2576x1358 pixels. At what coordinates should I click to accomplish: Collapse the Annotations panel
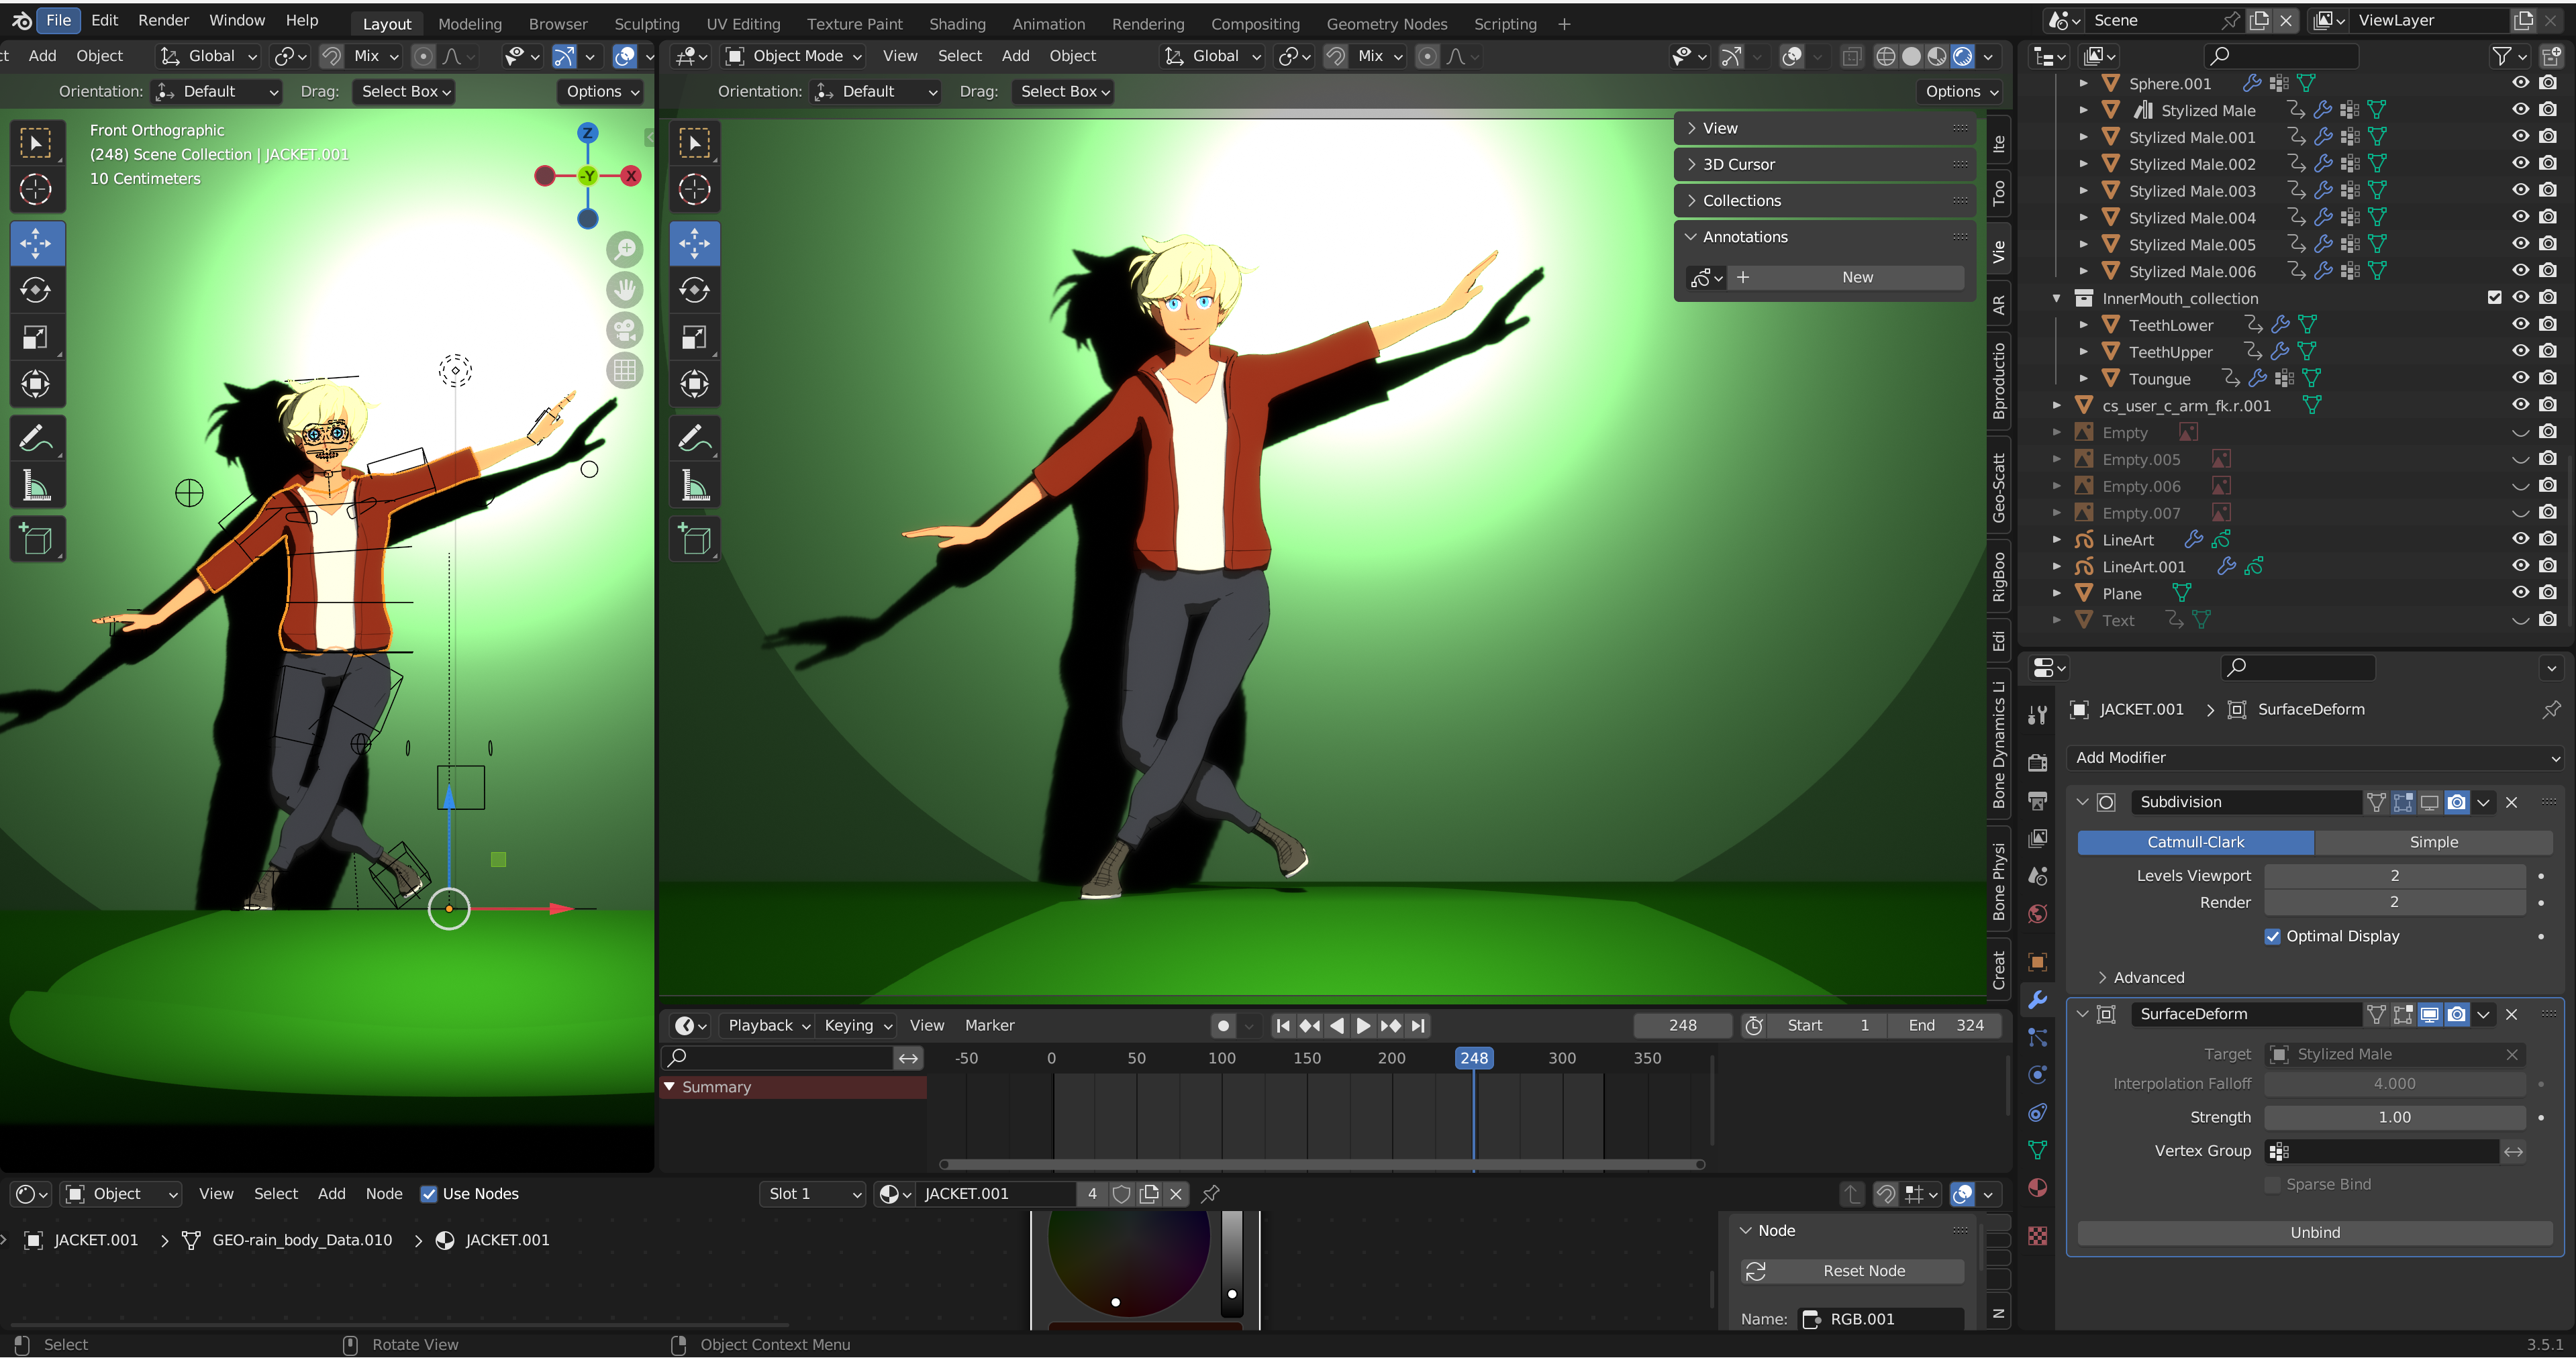coord(1824,236)
